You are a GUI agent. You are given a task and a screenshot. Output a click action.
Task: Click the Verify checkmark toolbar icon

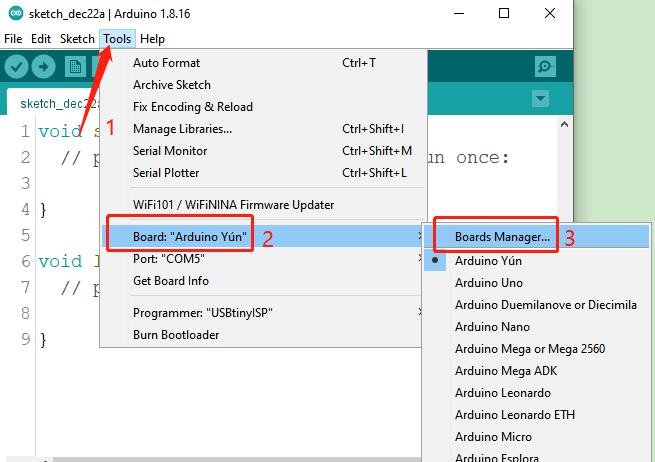point(16,66)
